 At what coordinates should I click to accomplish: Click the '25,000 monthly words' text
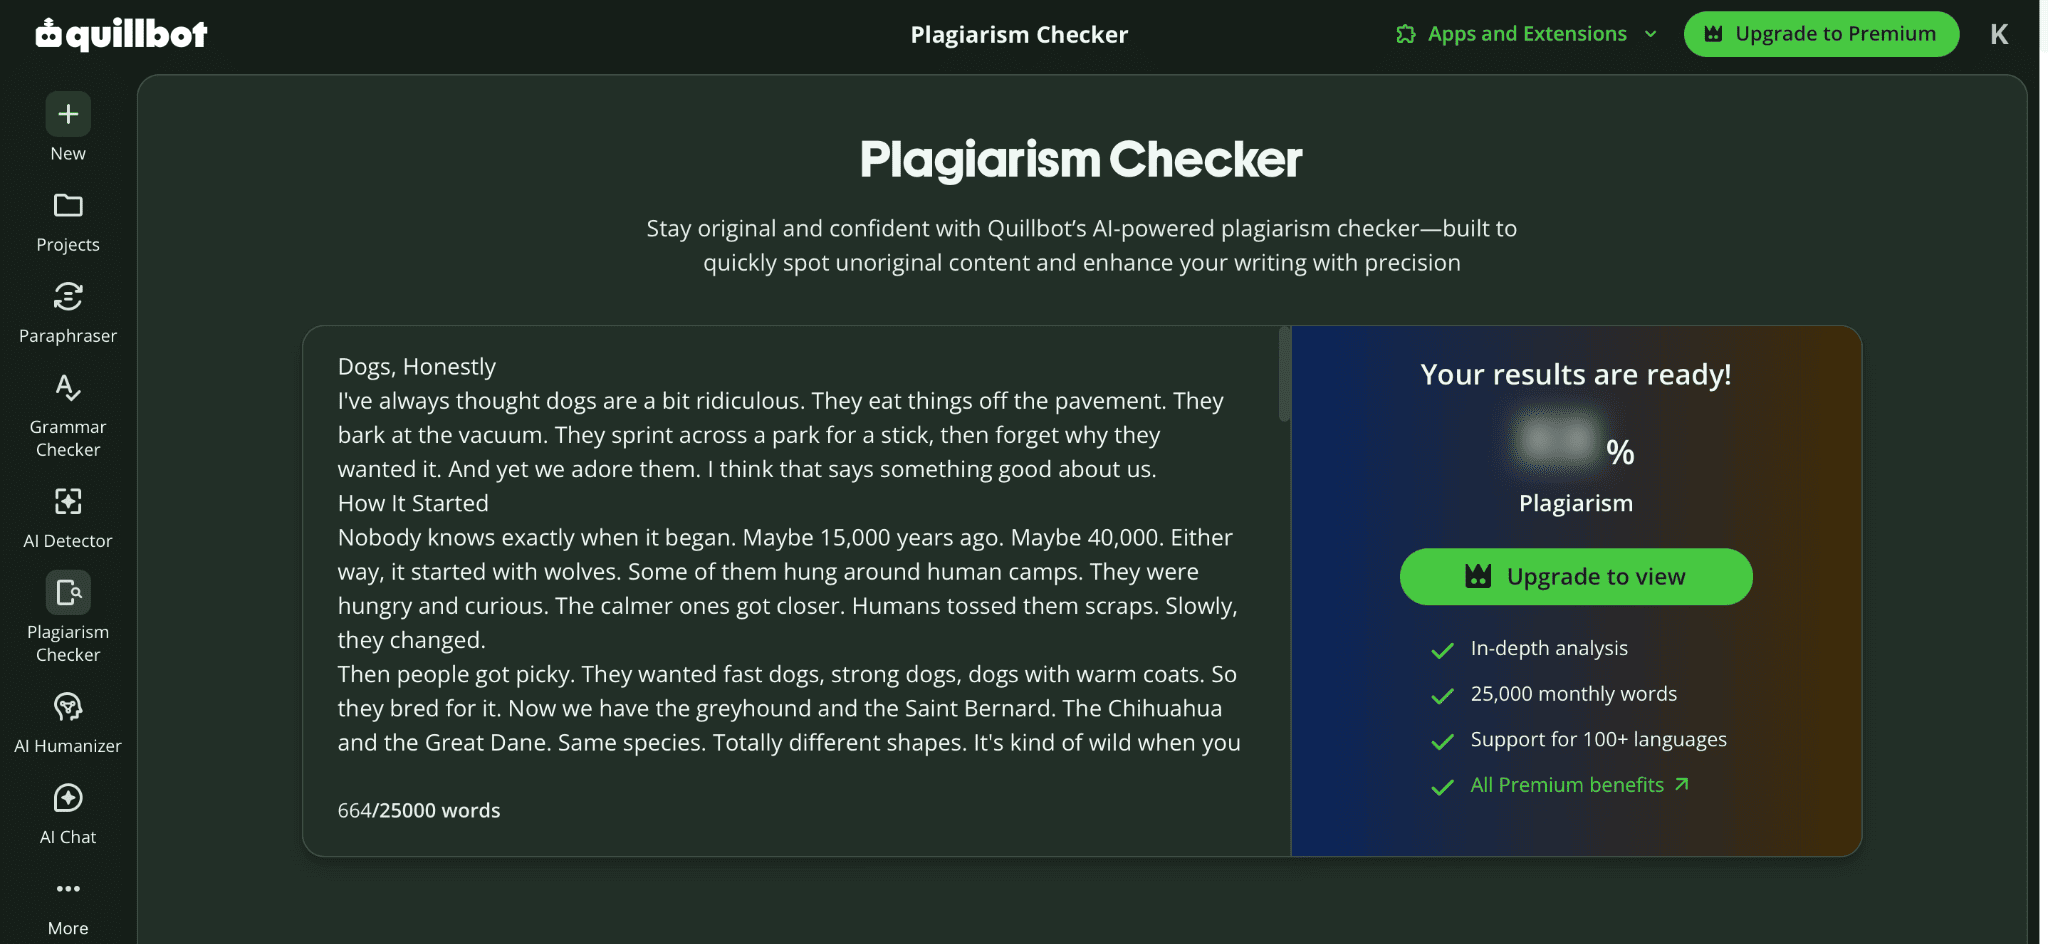tap(1574, 694)
